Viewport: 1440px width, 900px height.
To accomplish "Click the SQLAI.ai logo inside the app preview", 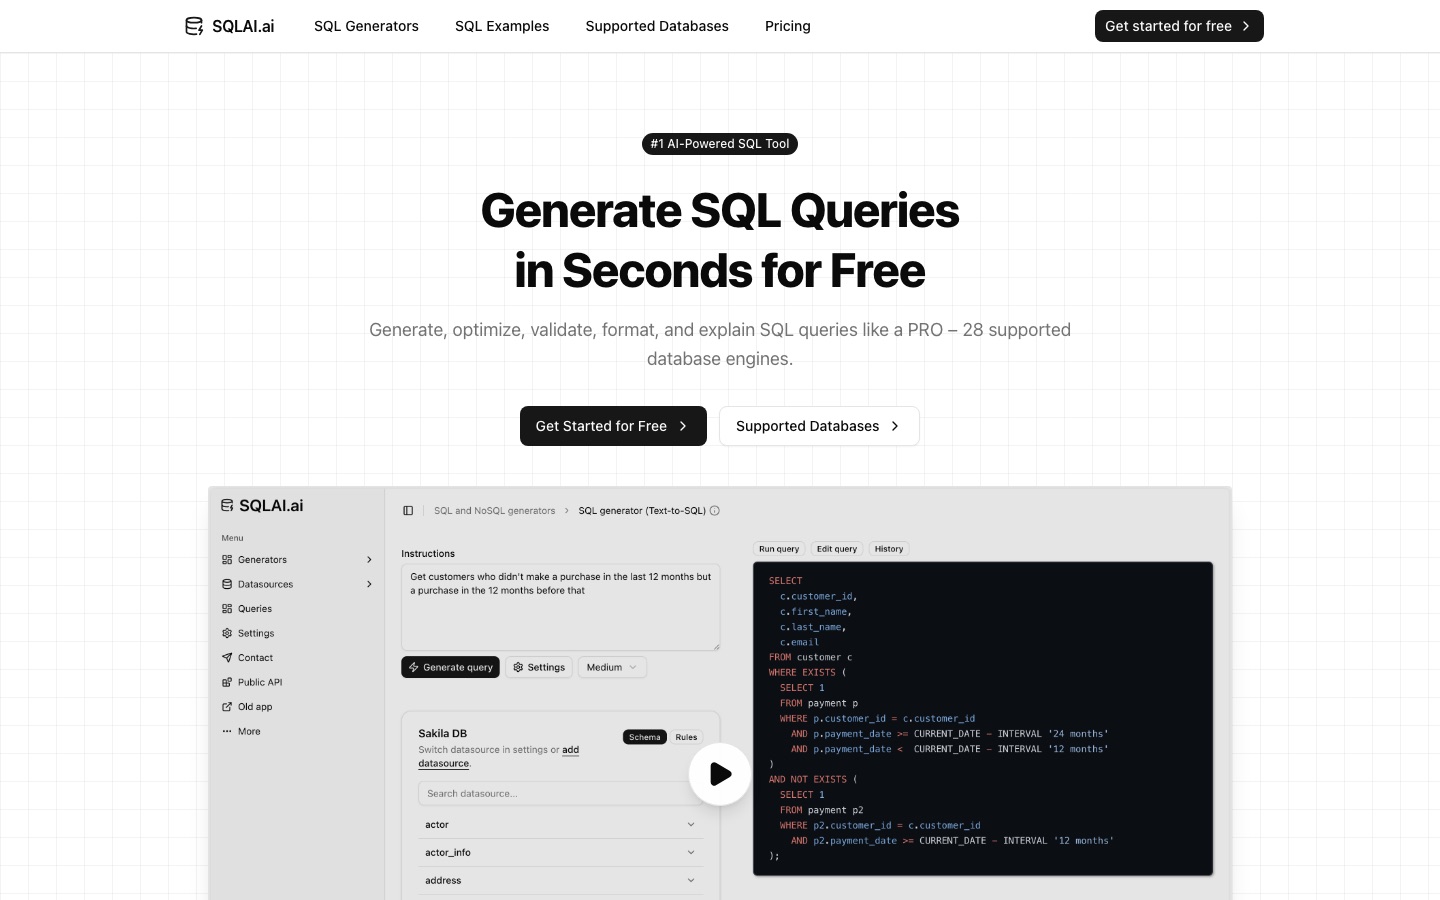I will point(262,506).
